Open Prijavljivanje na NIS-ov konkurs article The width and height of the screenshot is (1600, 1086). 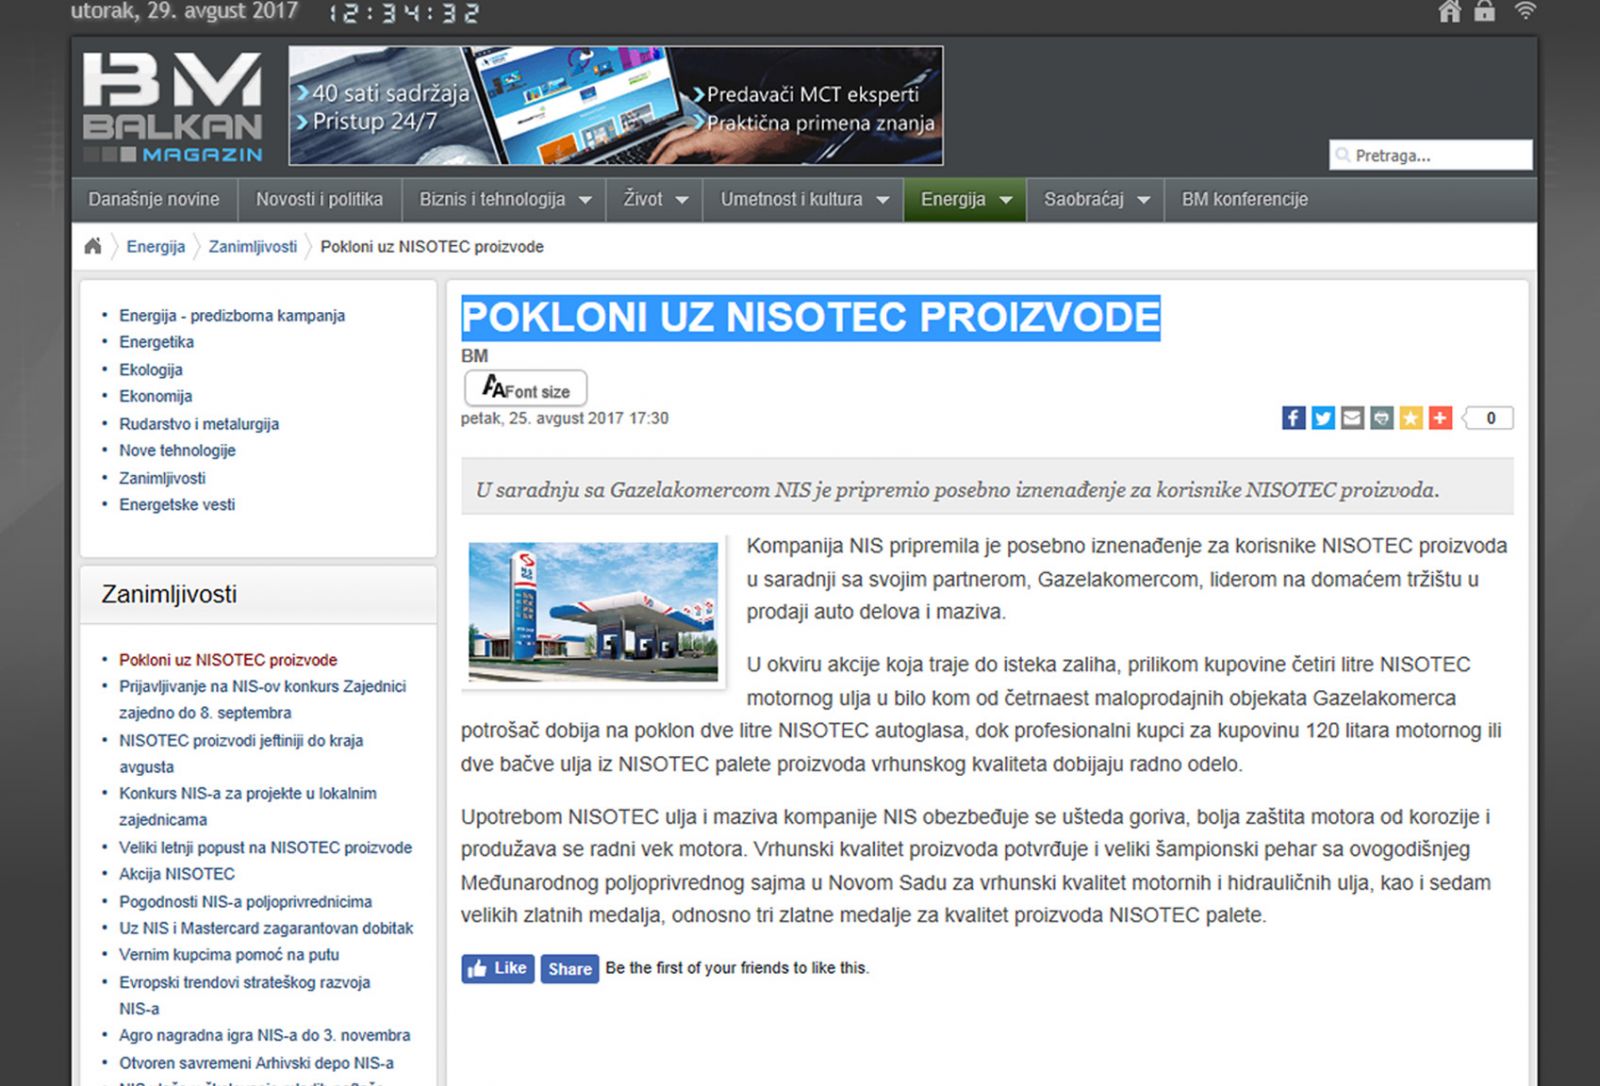click(262, 699)
